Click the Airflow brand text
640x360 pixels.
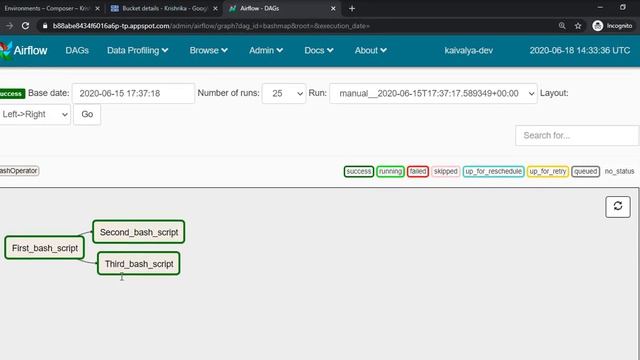[x=30, y=50]
